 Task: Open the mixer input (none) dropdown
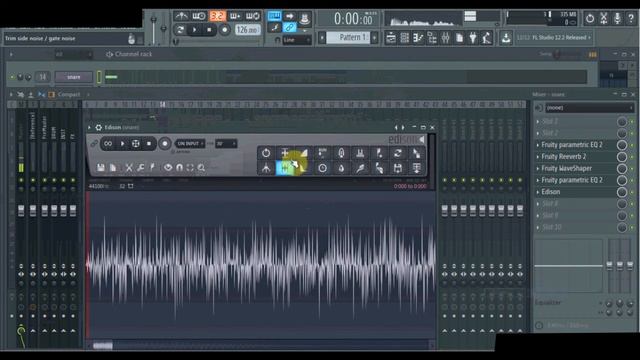589,108
